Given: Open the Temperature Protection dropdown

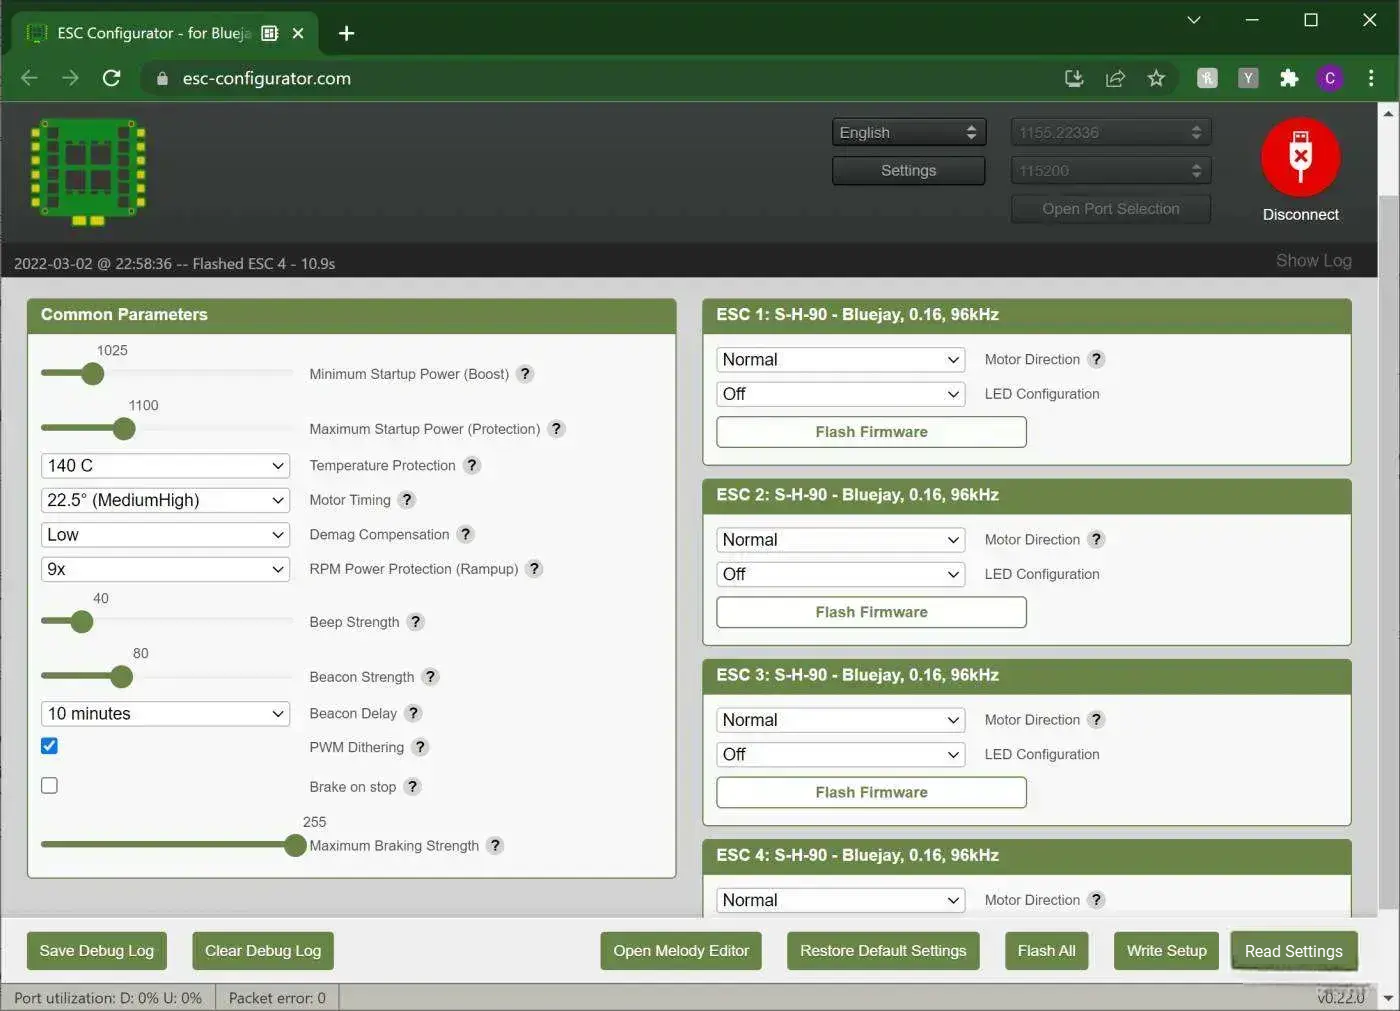Looking at the screenshot, I should coord(165,465).
